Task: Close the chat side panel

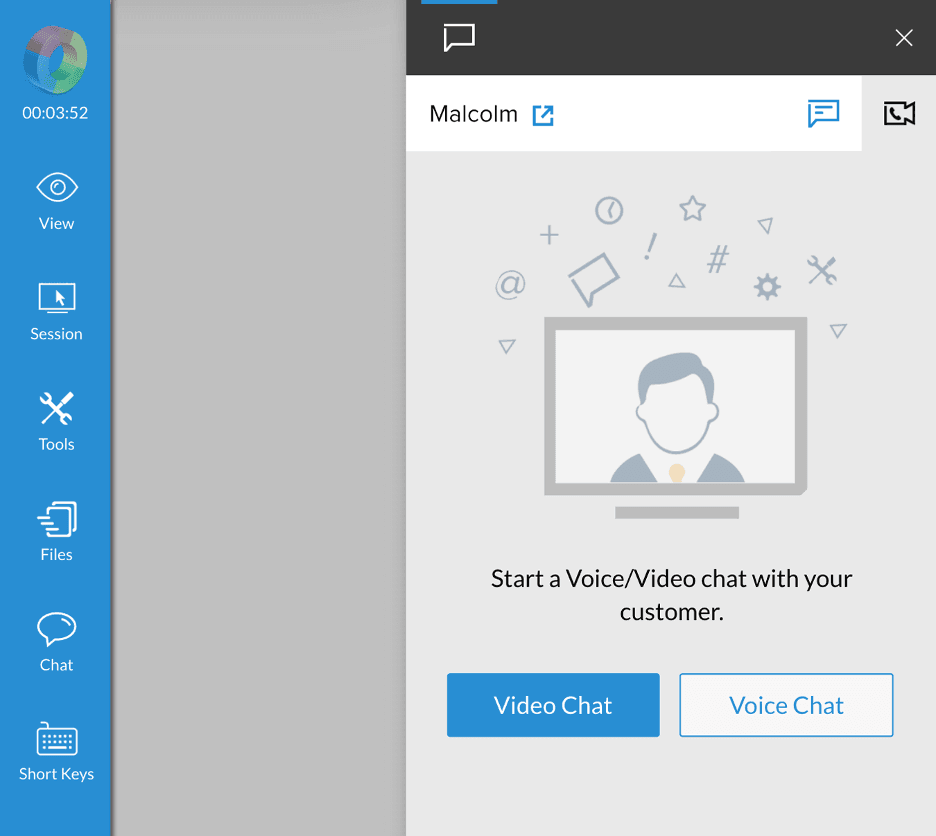Action: click(x=903, y=38)
